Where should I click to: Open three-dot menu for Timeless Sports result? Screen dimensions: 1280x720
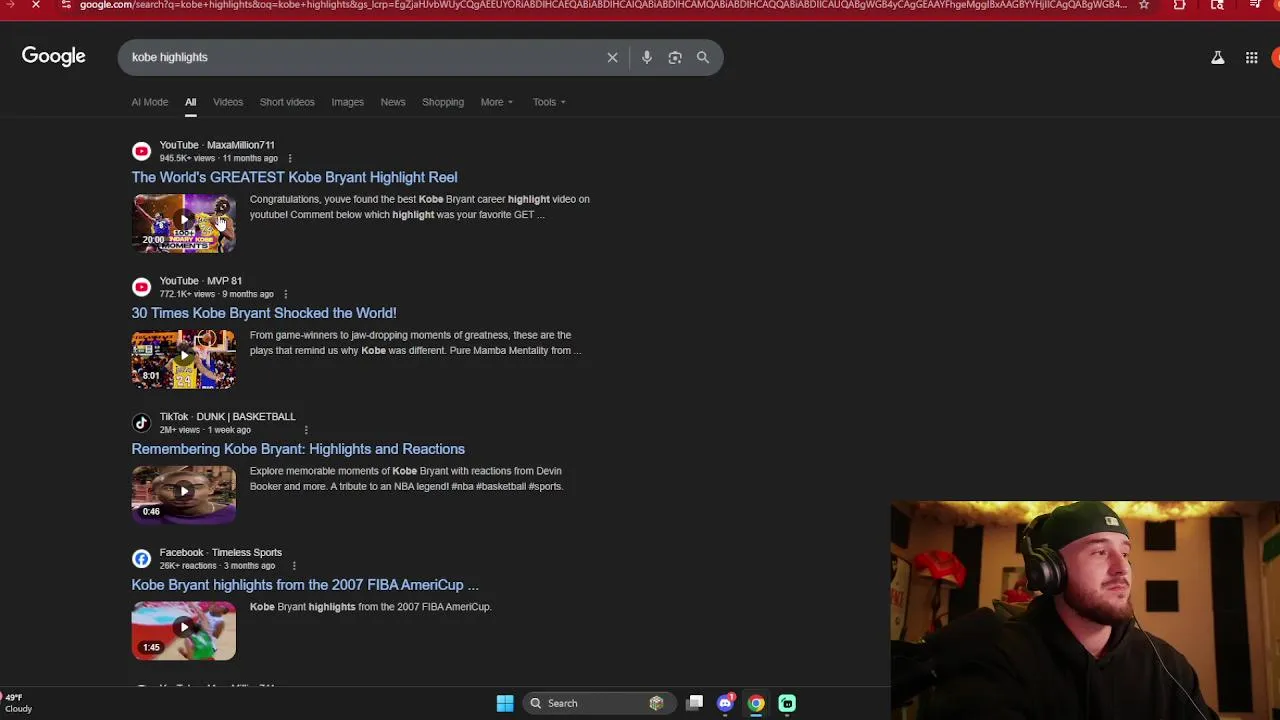pyautogui.click(x=294, y=566)
